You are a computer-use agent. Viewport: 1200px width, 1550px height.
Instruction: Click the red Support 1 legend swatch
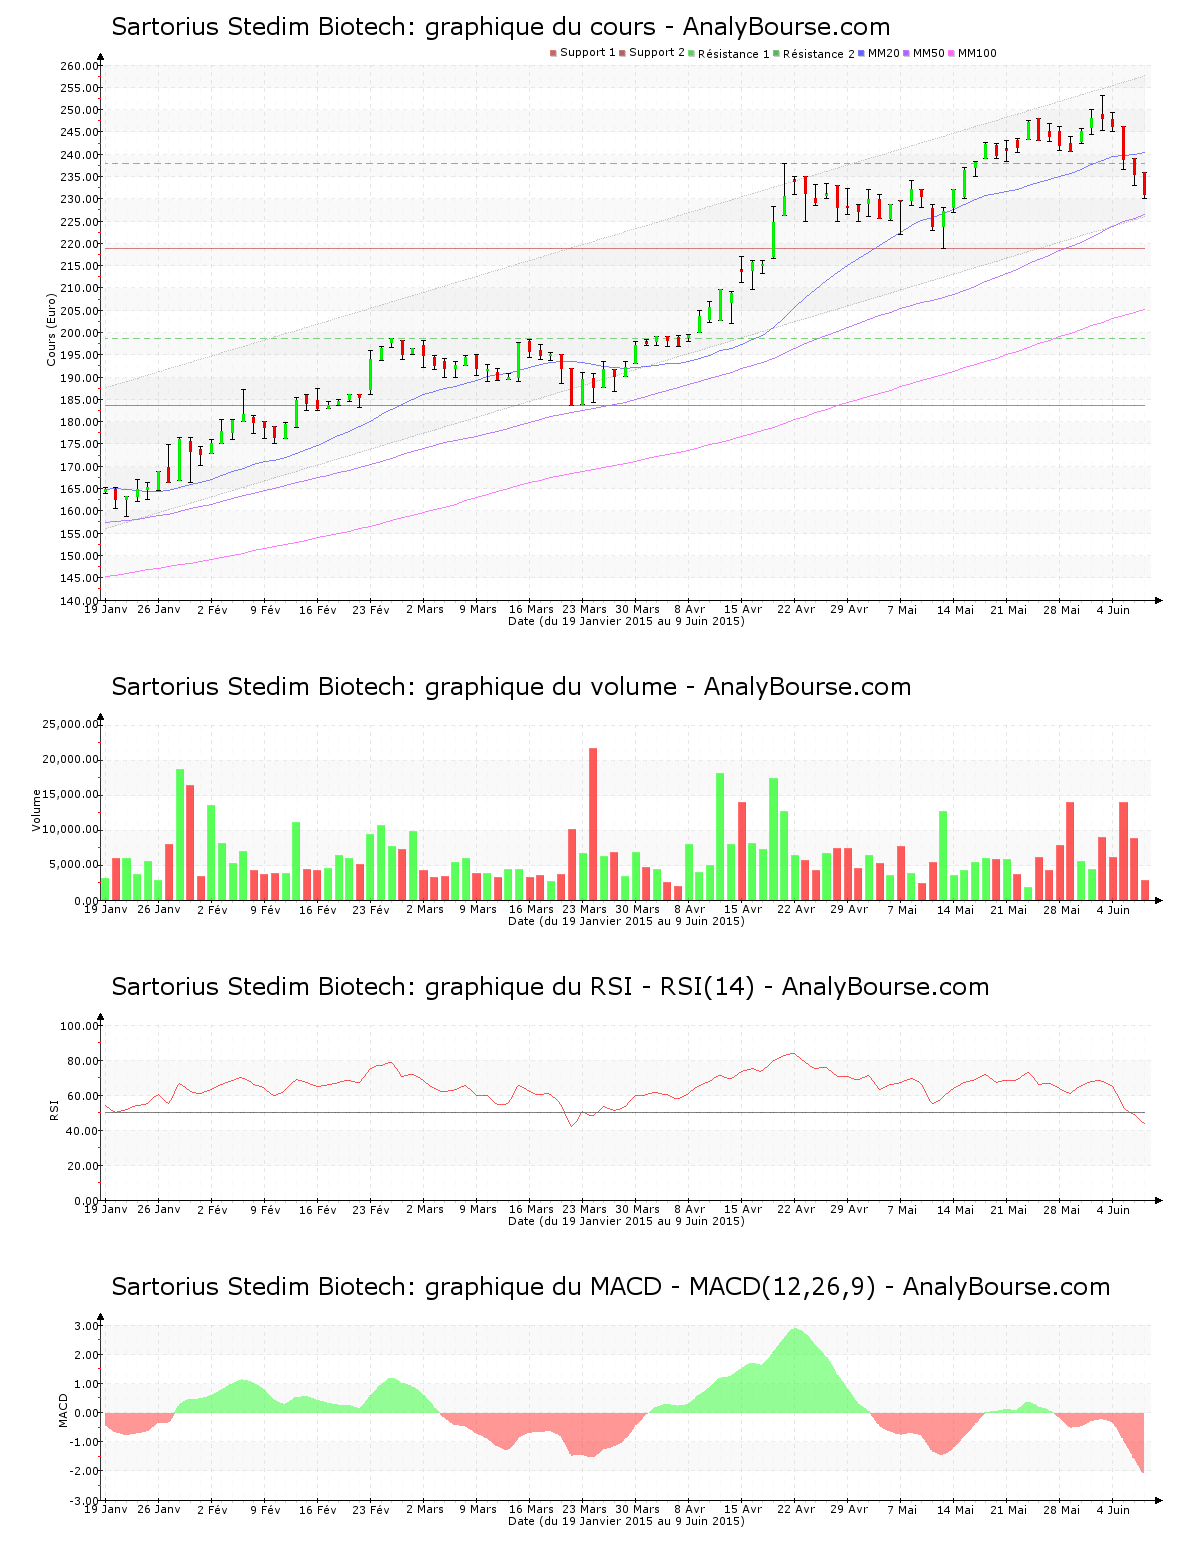[x=553, y=53]
